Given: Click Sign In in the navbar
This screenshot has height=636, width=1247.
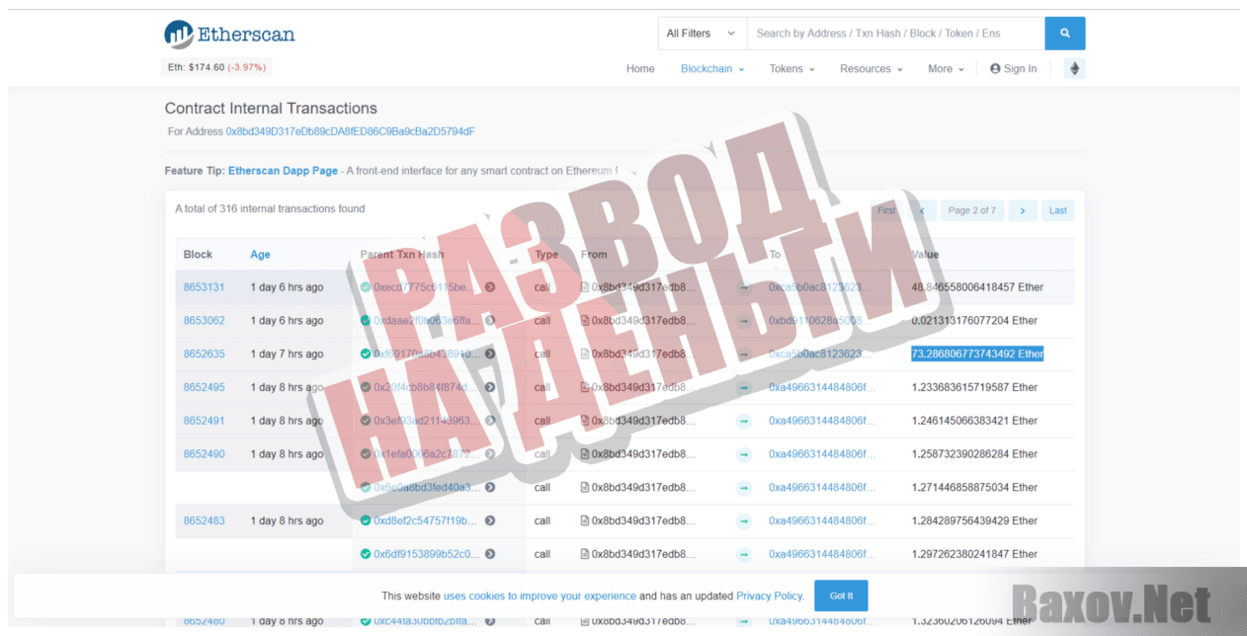Looking at the screenshot, I should click(x=1013, y=69).
